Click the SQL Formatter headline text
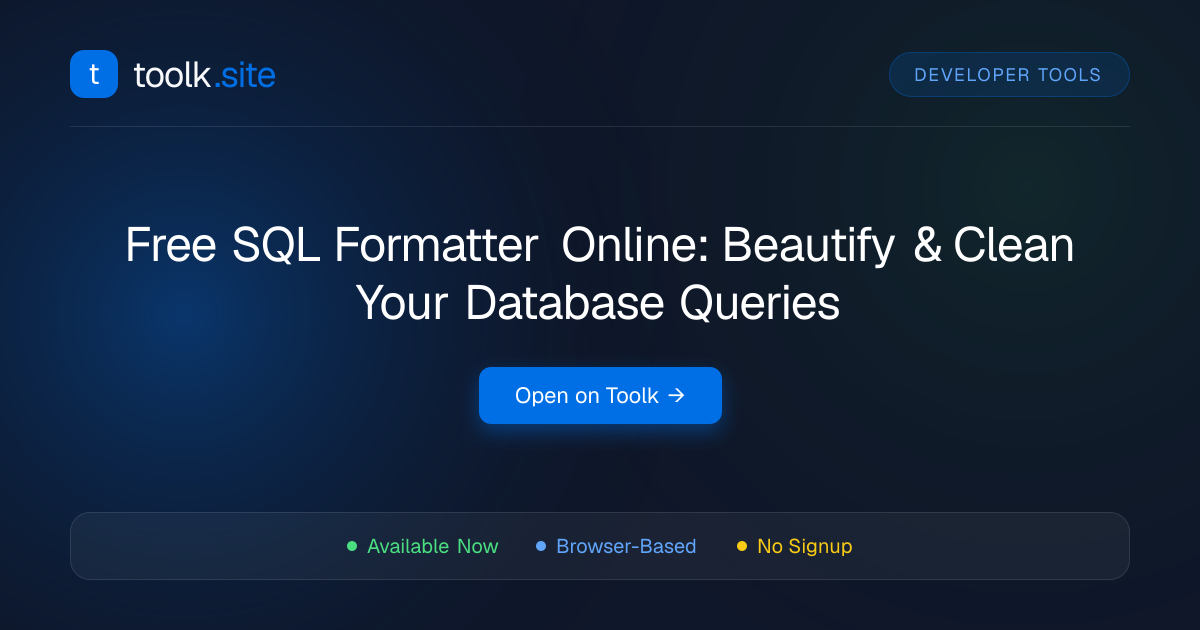This screenshot has width=1200, height=630. click(x=600, y=274)
